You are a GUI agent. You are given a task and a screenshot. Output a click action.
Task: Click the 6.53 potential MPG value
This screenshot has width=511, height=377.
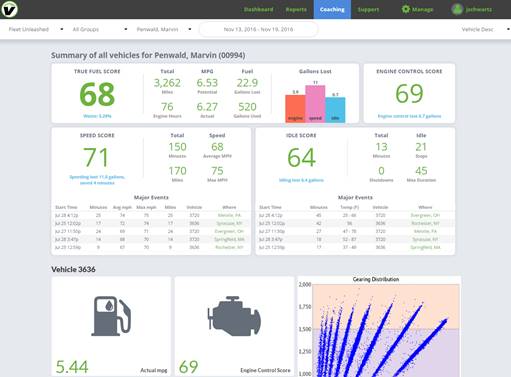[207, 83]
